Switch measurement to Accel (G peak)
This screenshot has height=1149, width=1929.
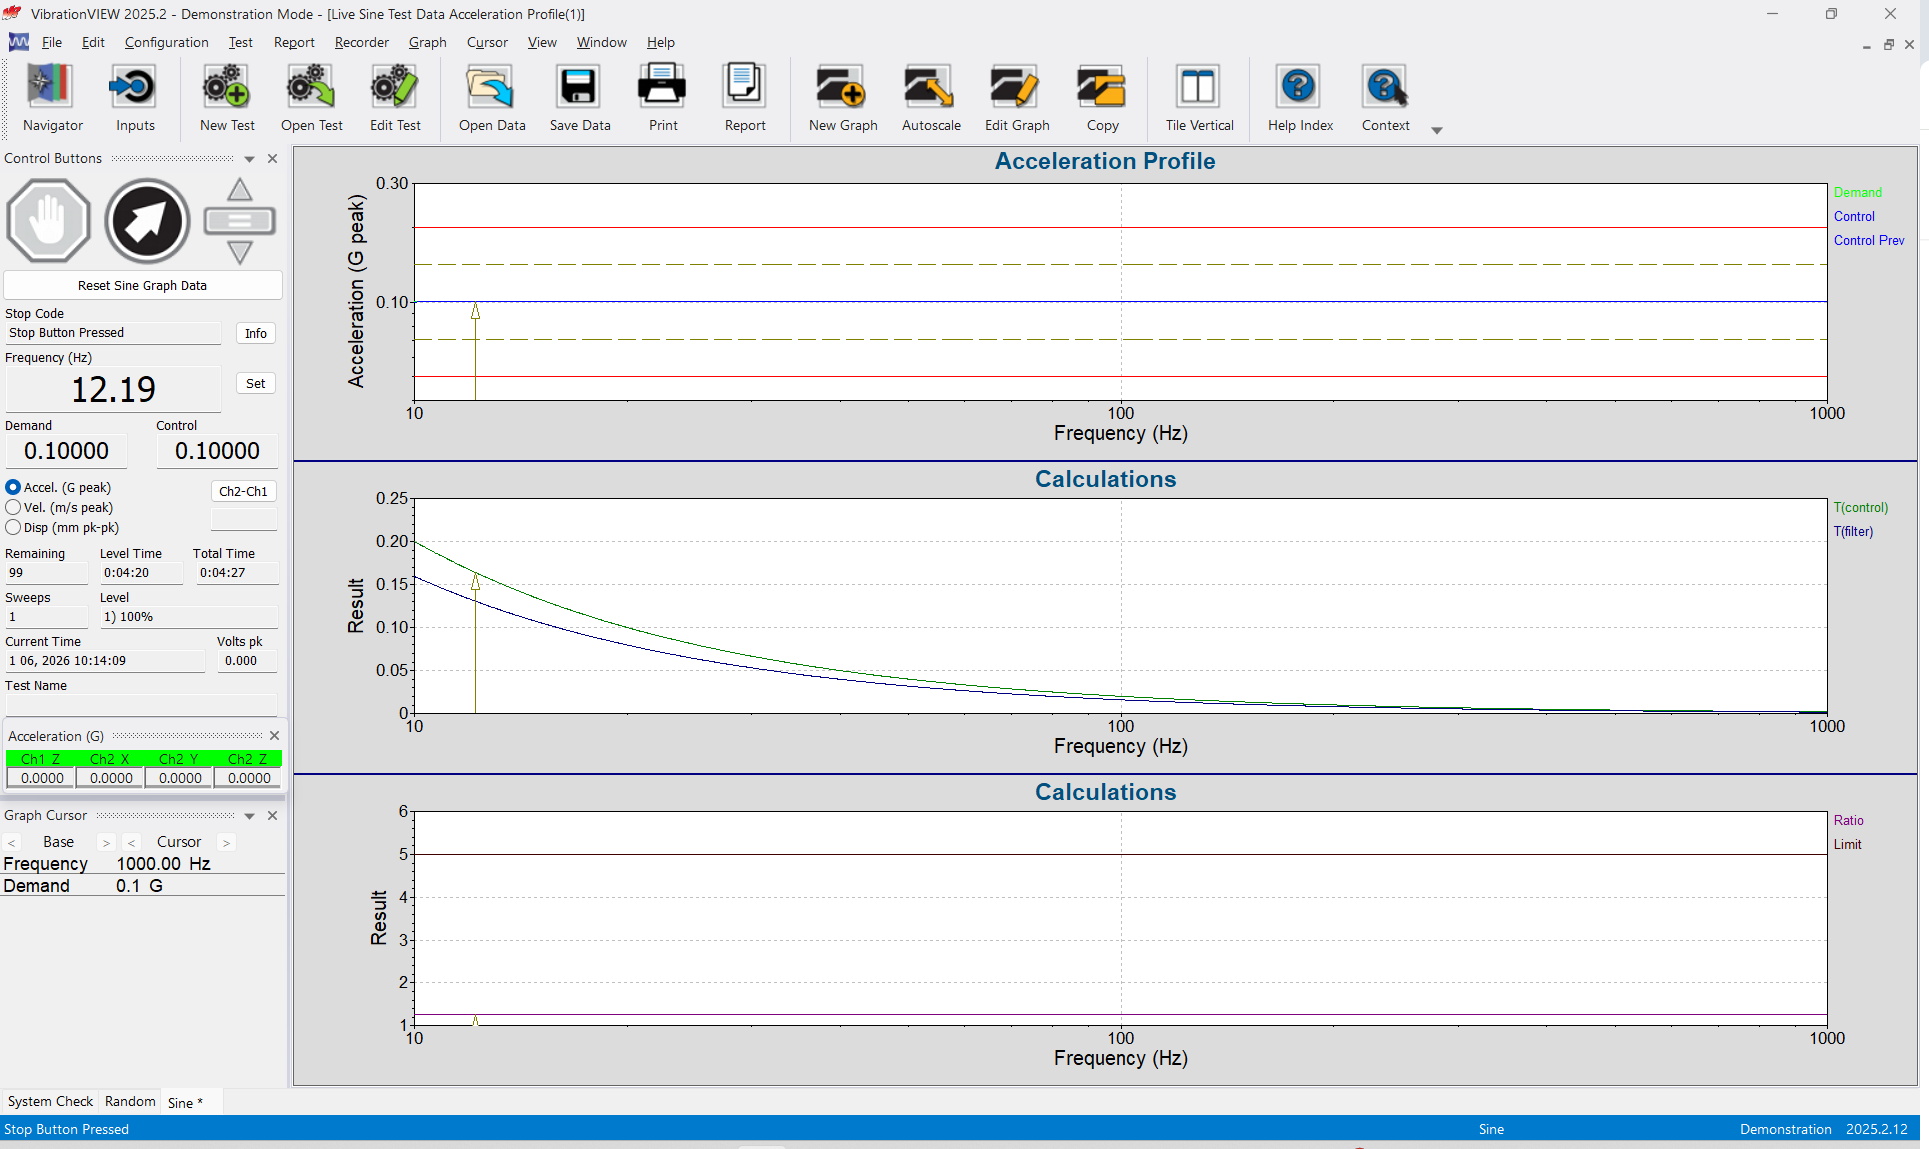(14, 487)
